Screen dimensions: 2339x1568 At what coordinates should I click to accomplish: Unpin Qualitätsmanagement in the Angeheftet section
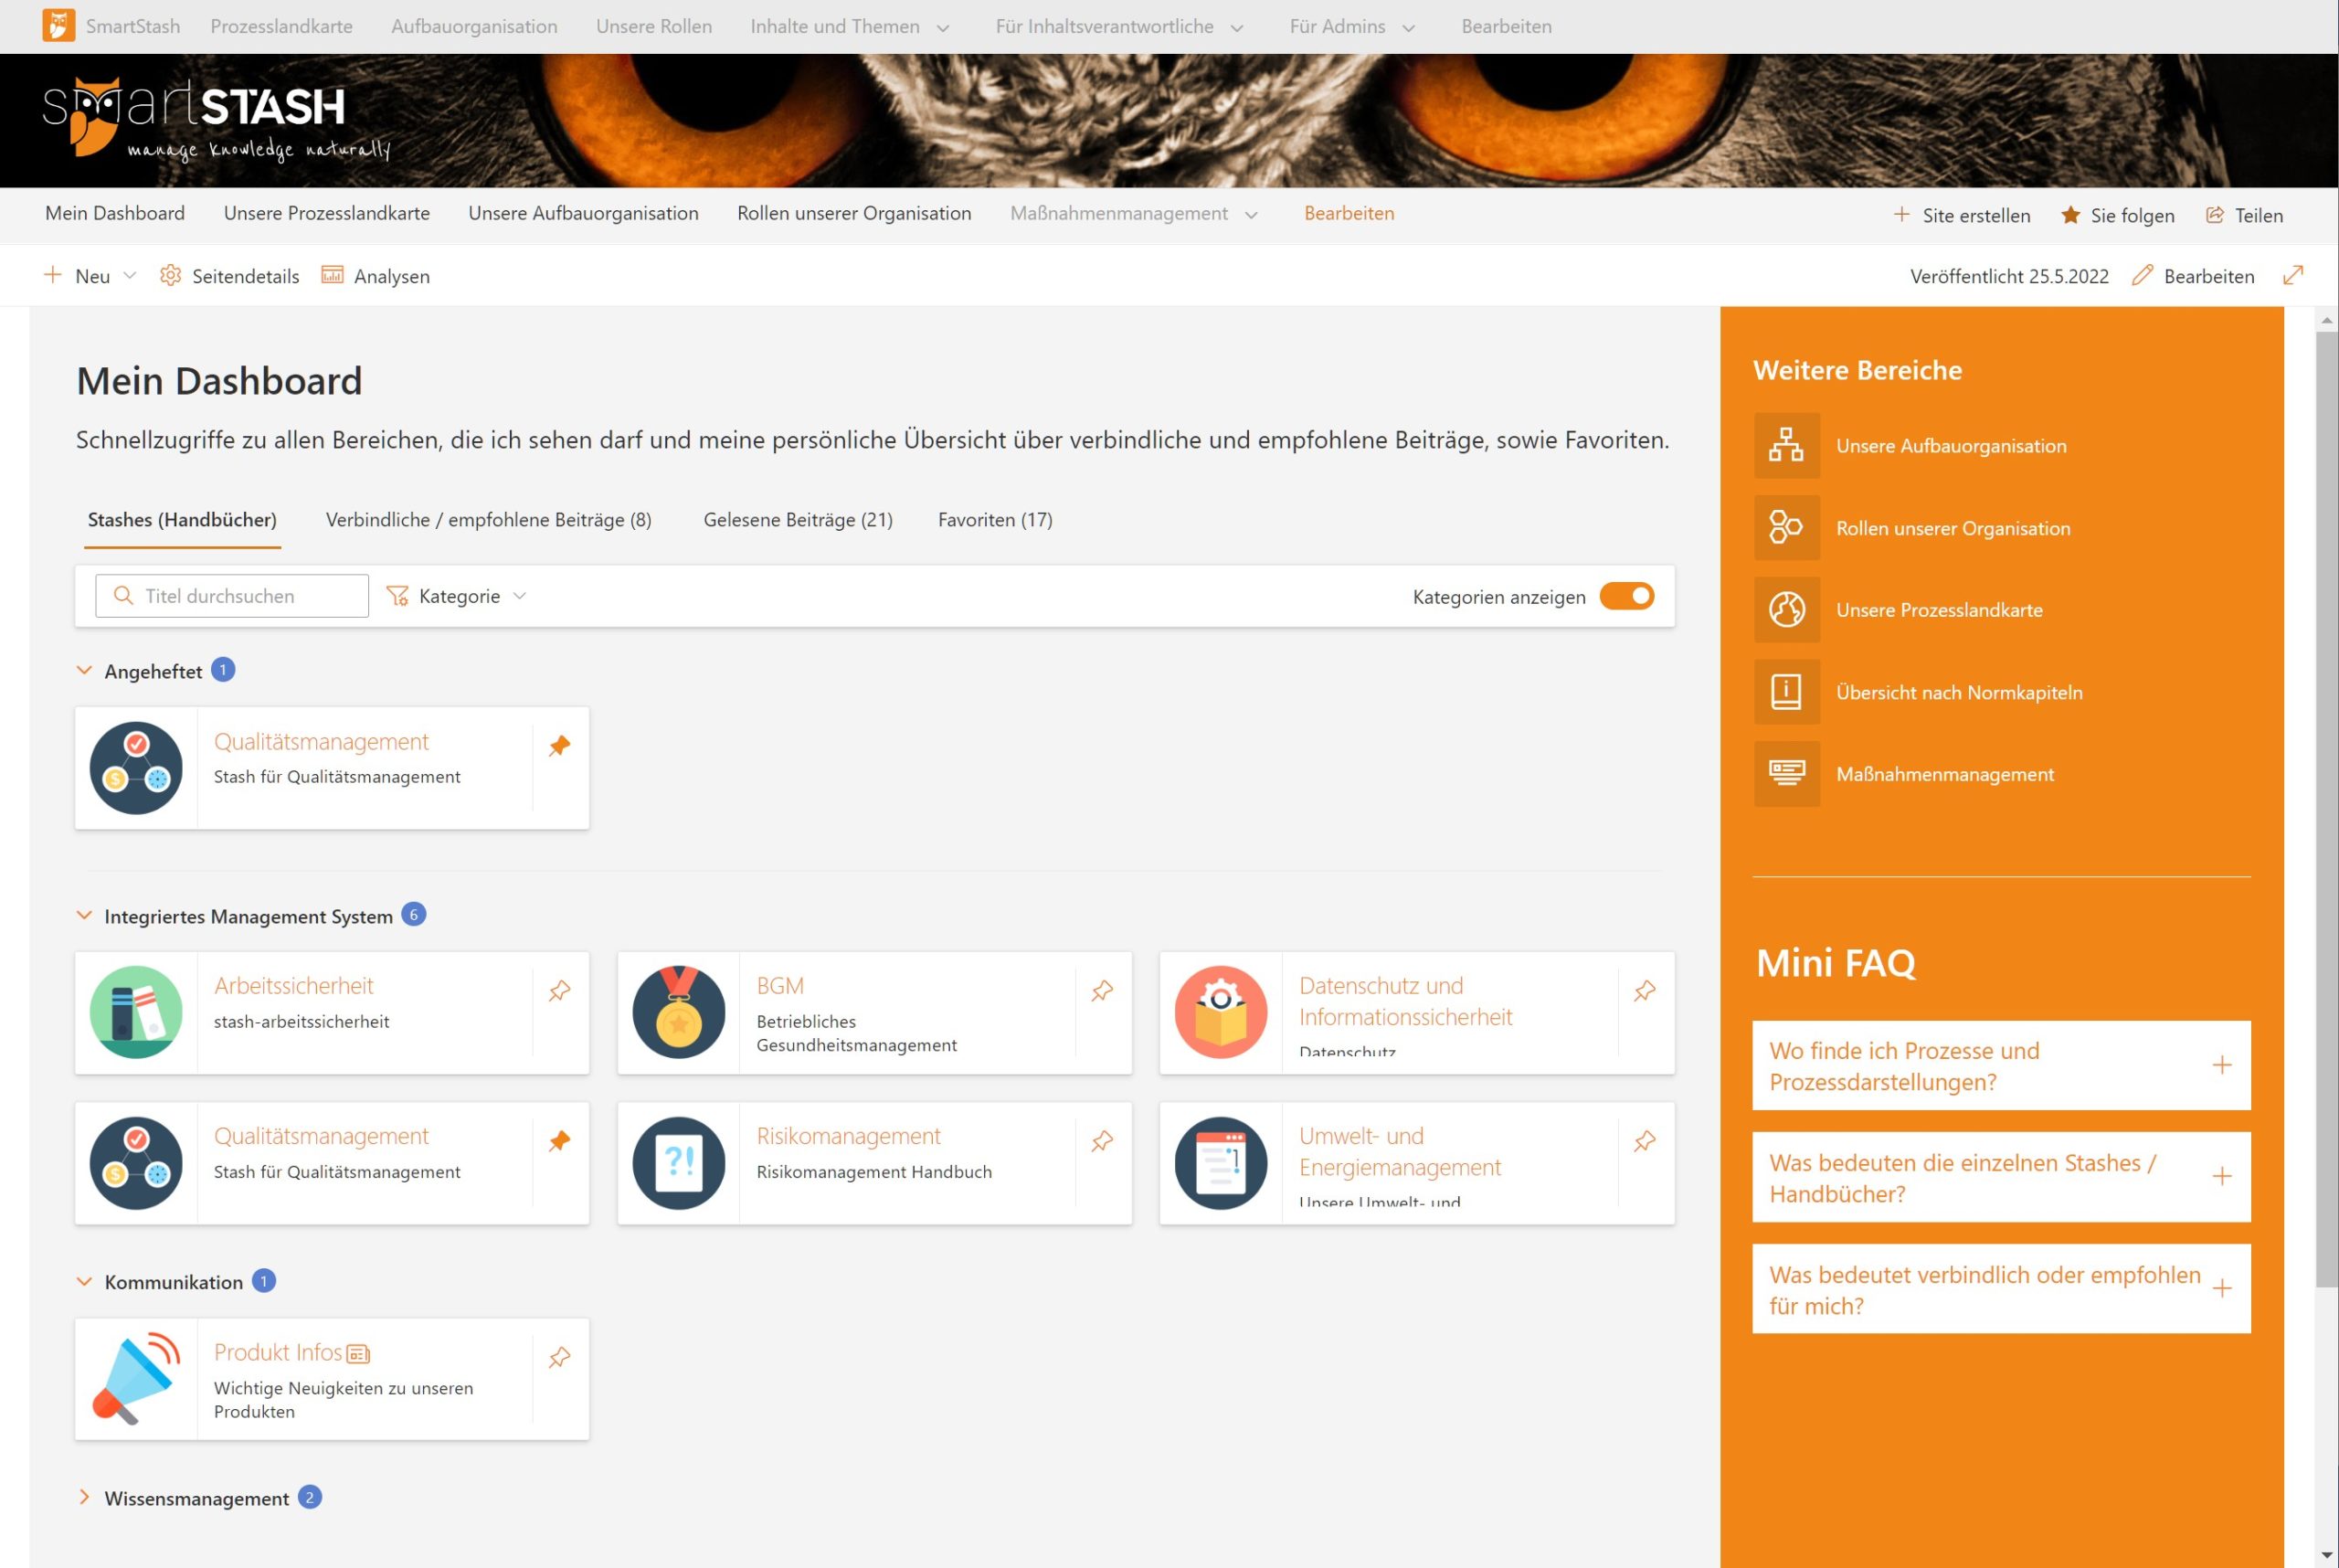pos(560,745)
